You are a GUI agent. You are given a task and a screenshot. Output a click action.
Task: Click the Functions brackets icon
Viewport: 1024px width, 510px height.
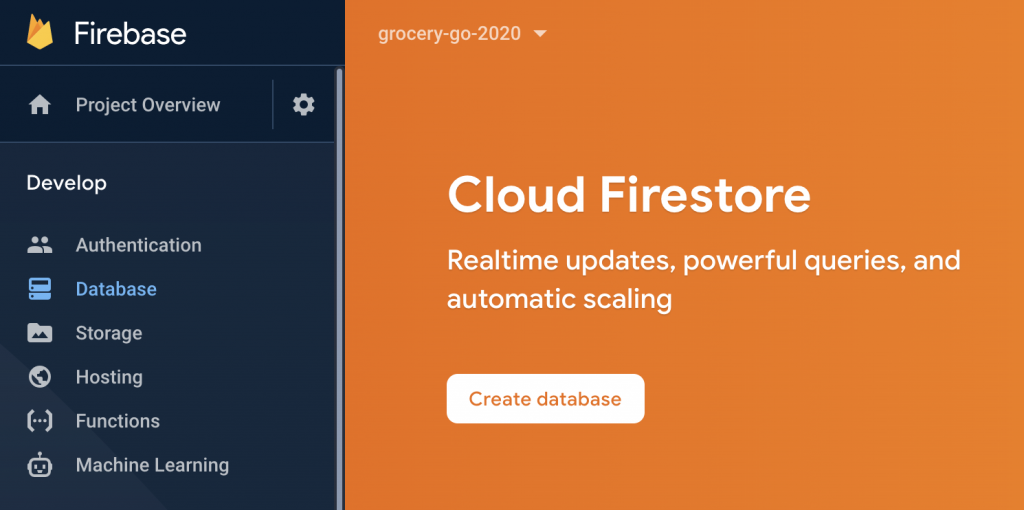(40, 421)
